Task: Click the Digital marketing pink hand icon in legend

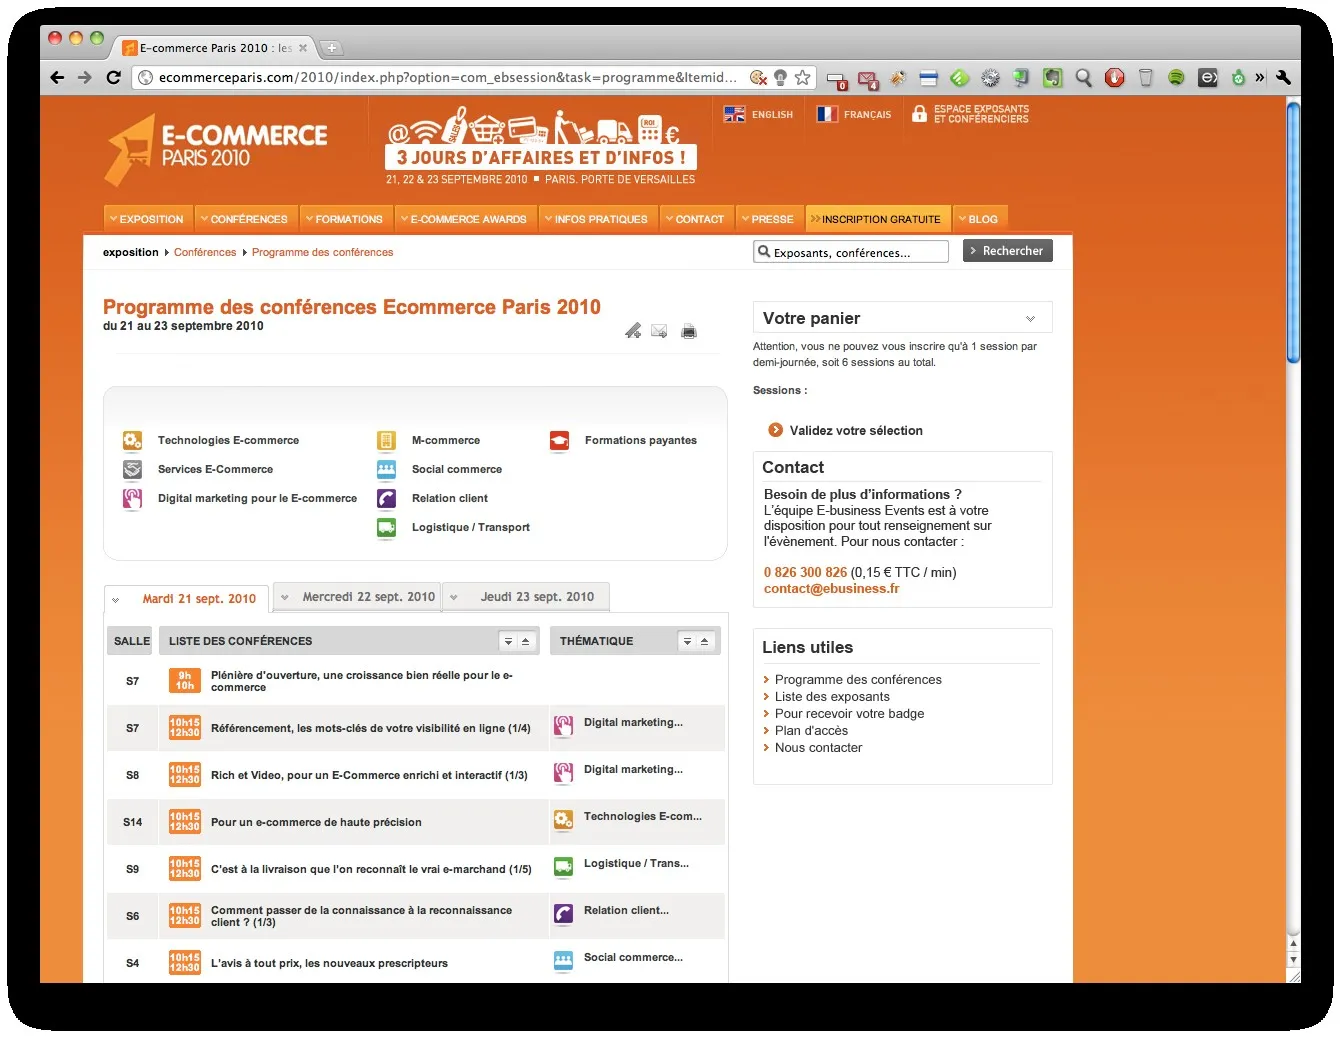Action: (x=132, y=498)
